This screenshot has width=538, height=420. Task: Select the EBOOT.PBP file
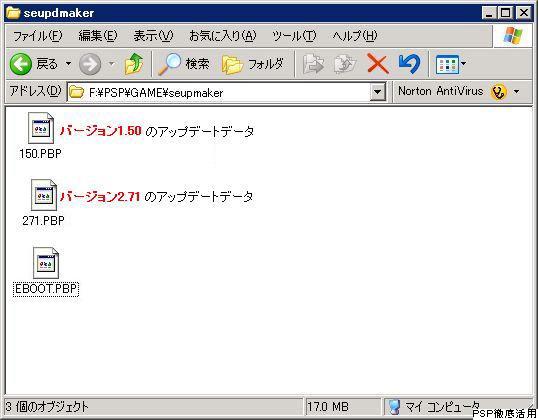coord(46,272)
